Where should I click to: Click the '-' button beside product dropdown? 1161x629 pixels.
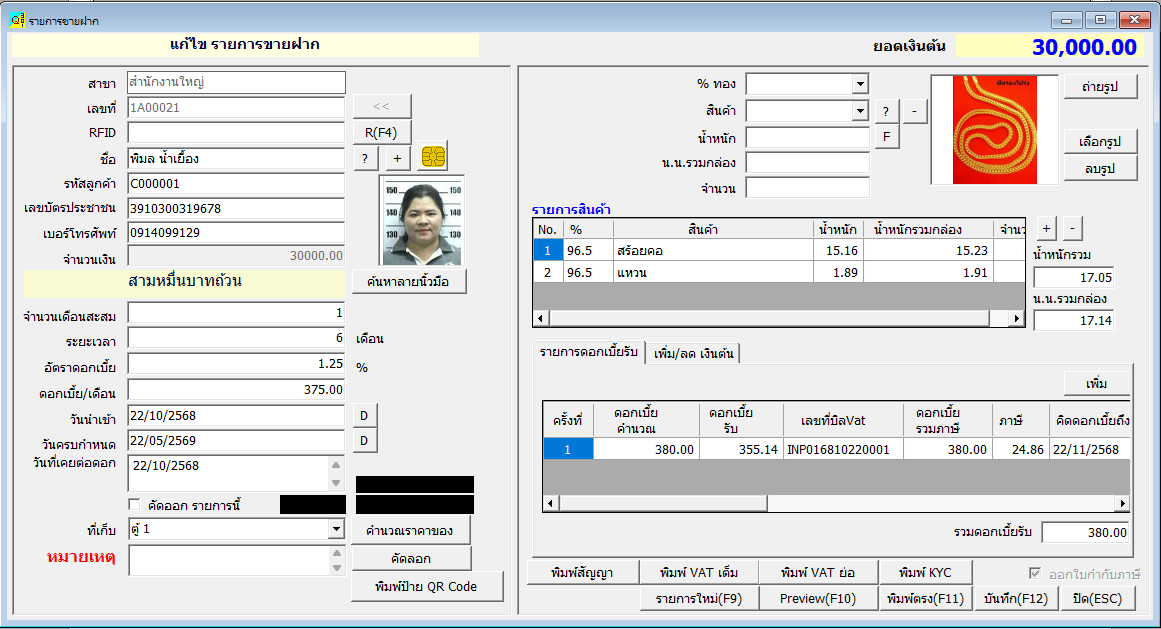[915, 110]
